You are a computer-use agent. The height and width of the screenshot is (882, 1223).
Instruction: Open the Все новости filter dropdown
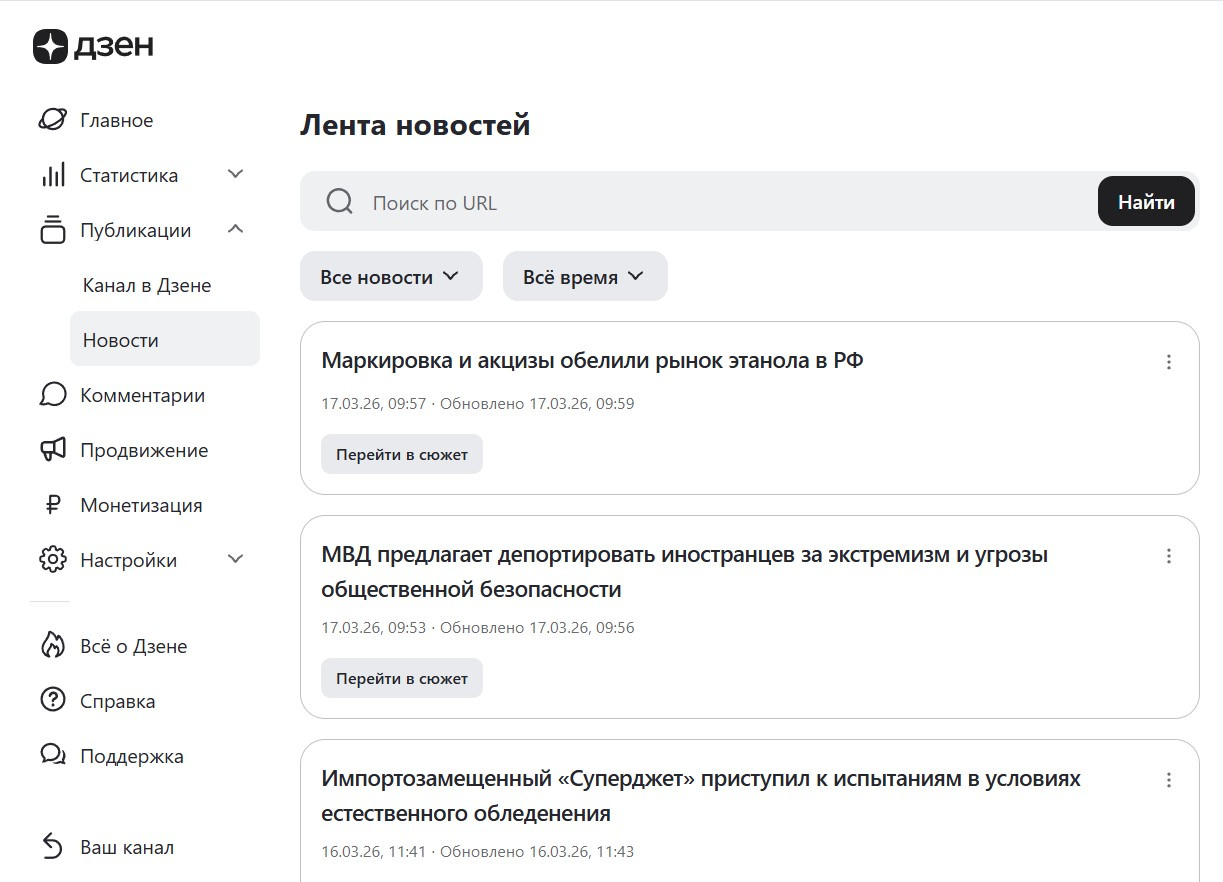click(x=390, y=277)
